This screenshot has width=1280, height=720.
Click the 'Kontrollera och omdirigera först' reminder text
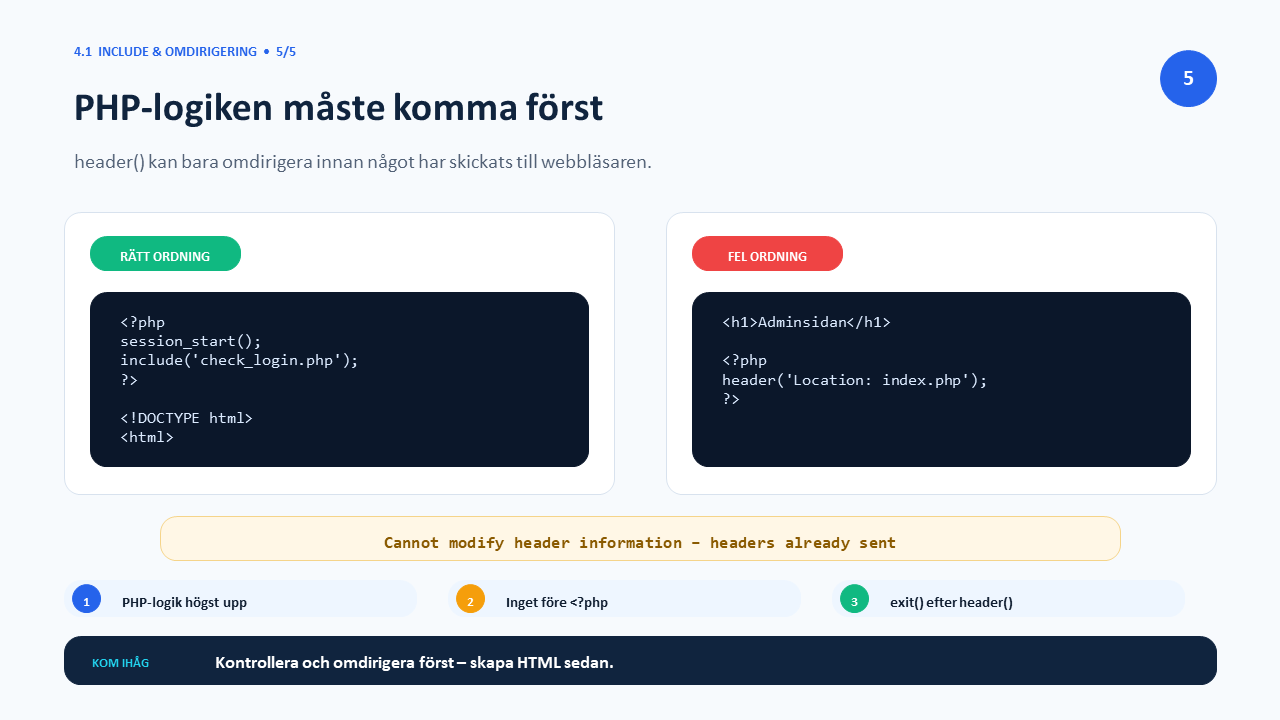tap(414, 662)
